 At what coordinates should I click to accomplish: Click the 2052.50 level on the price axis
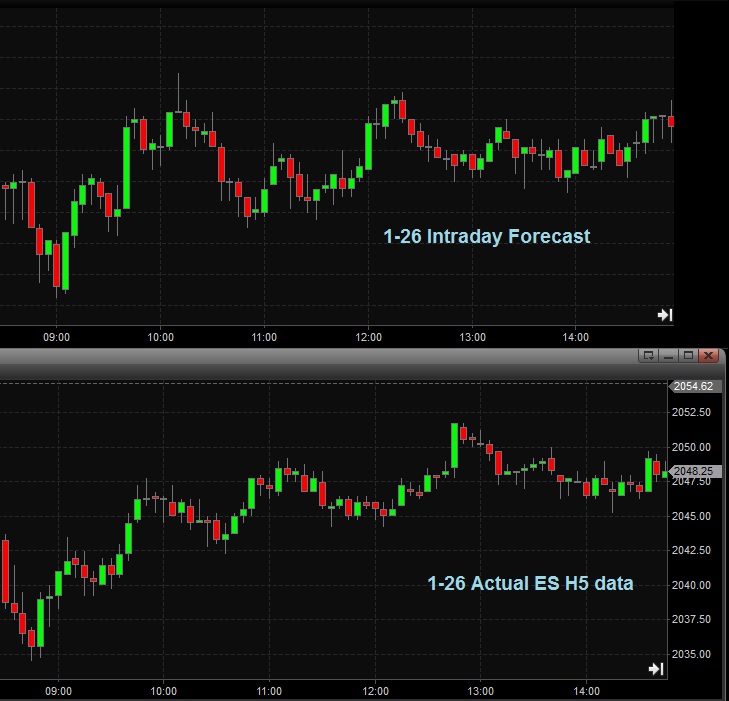[x=692, y=412]
